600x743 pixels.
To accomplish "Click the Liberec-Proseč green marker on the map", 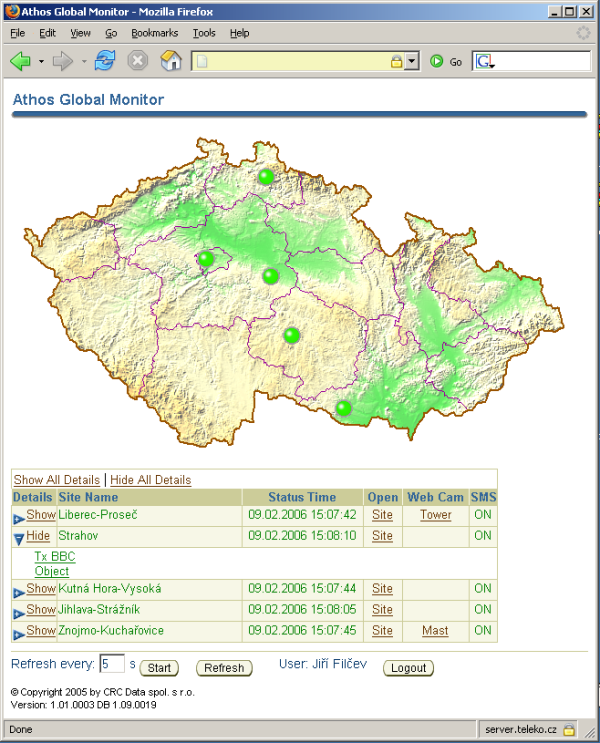I will [x=266, y=177].
